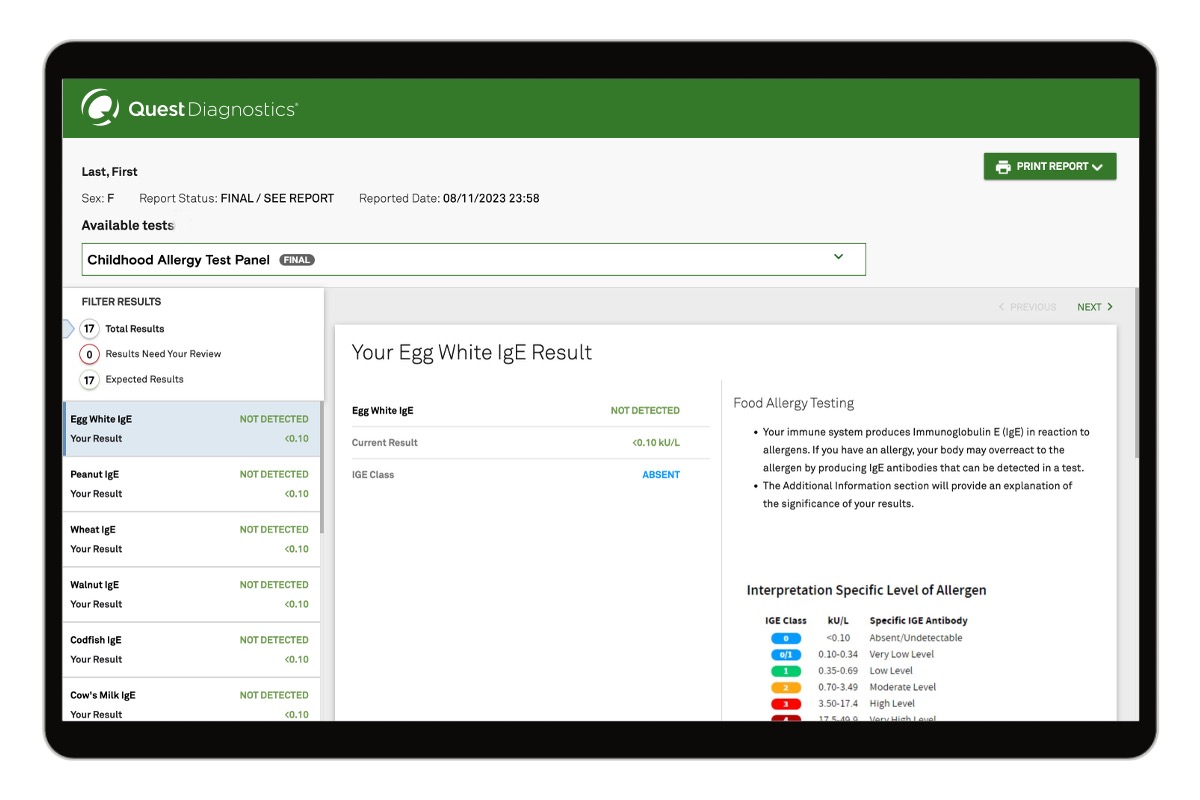Screen dimensions: 1200x800
Task: Click the orange class 2 badge
Action: pyautogui.click(x=786, y=687)
